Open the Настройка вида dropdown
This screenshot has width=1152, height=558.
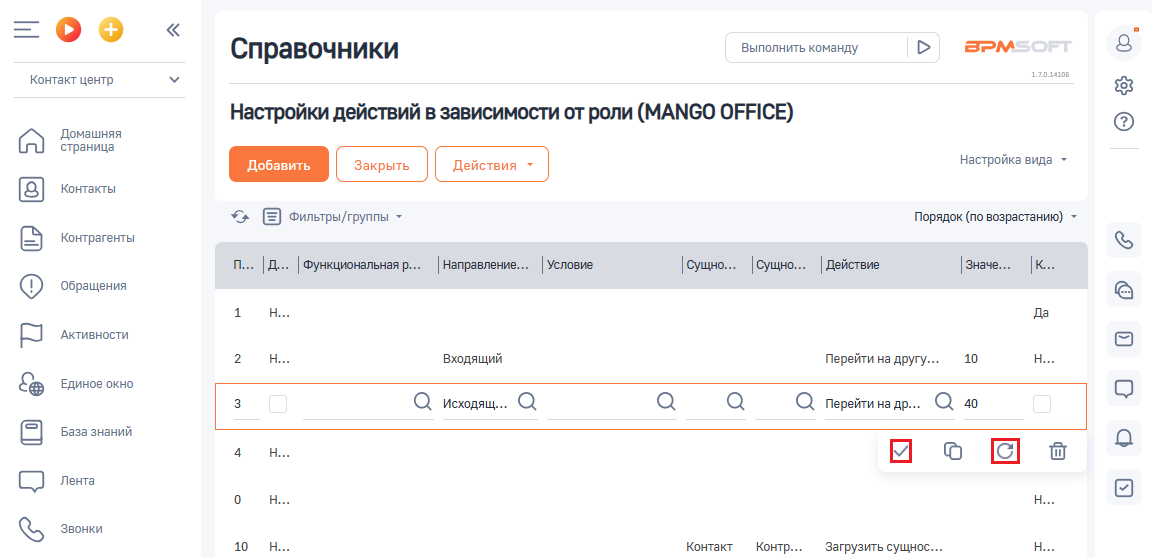coord(1013,159)
